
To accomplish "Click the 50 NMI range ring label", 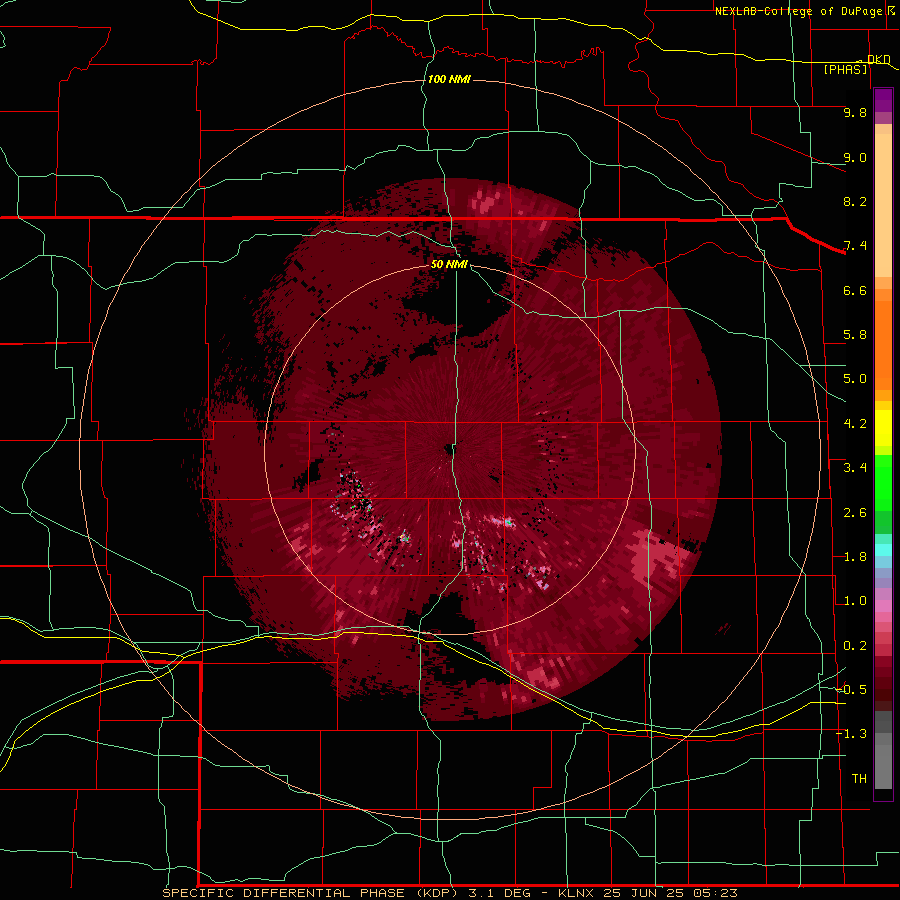I will tap(449, 264).
